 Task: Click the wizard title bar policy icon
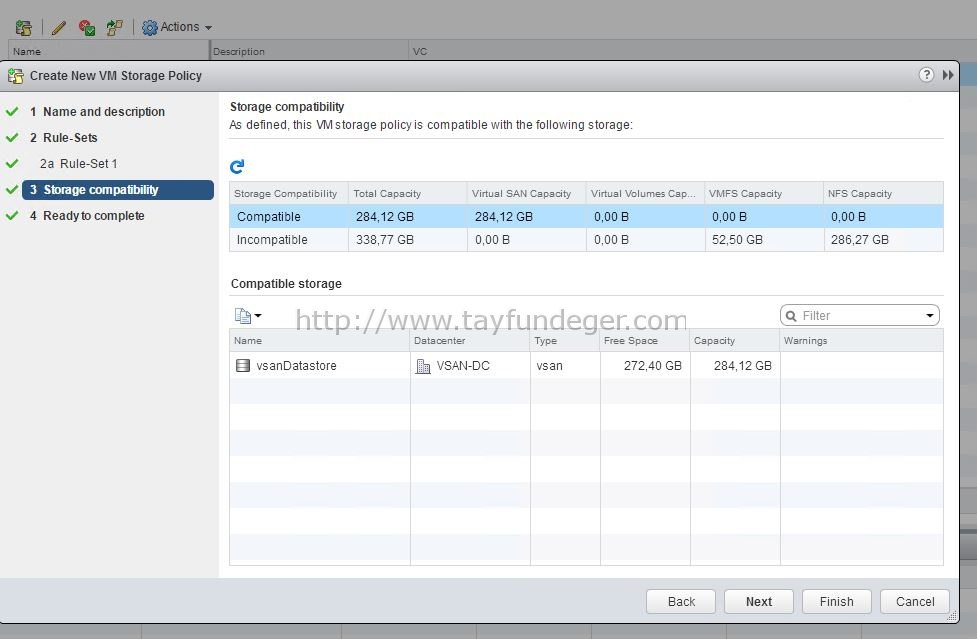coord(16,76)
